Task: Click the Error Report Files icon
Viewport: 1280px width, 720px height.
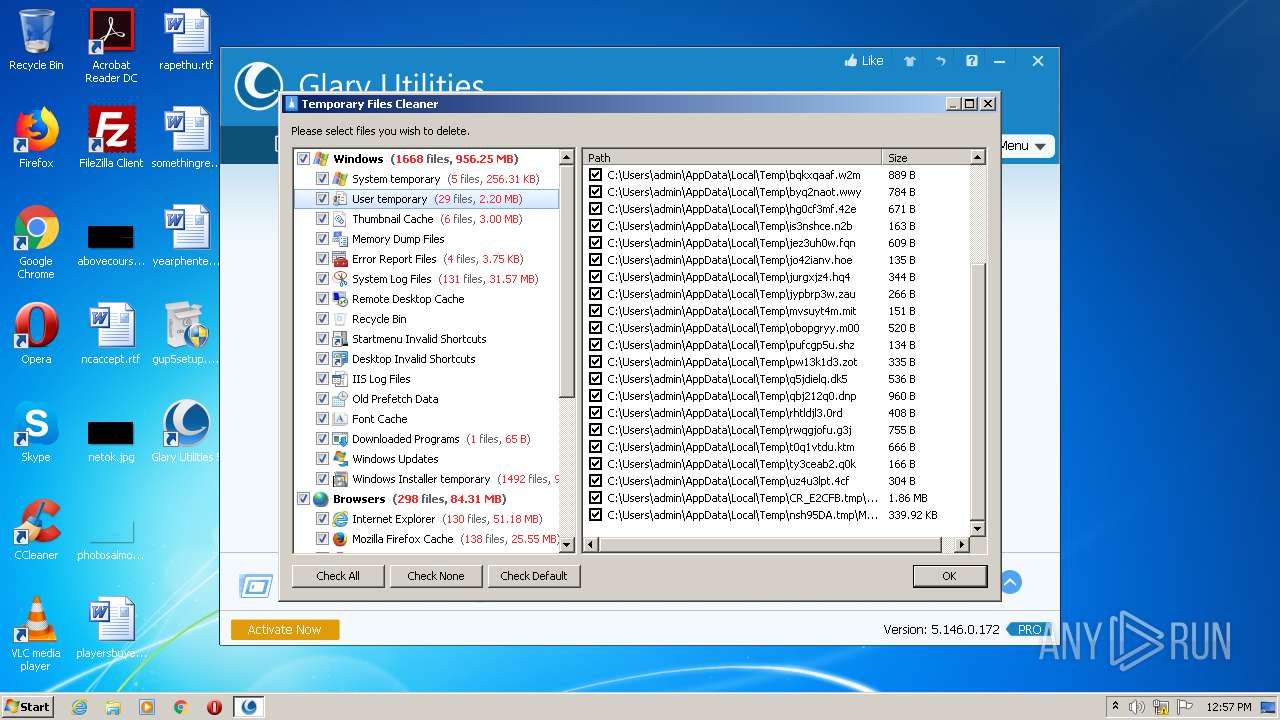Action: tap(340, 259)
